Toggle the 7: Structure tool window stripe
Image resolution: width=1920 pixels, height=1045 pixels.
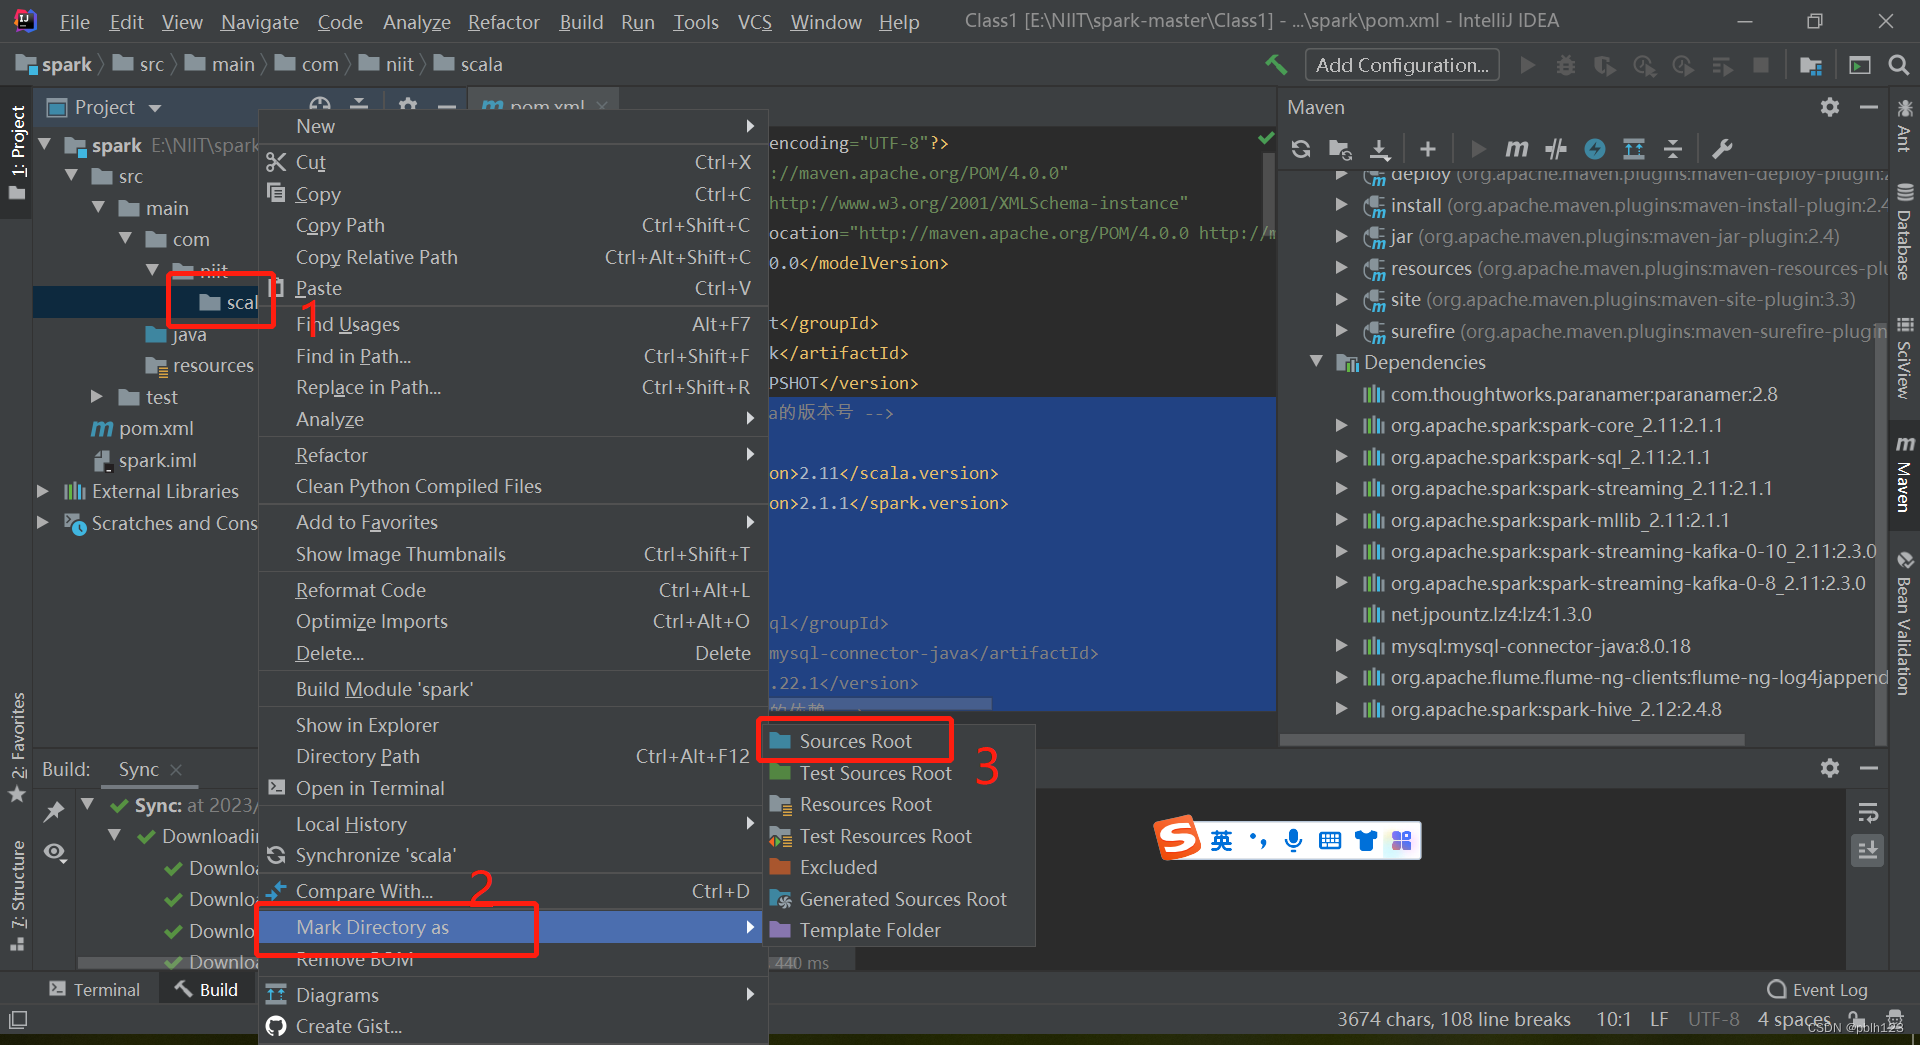pyautogui.click(x=18, y=895)
